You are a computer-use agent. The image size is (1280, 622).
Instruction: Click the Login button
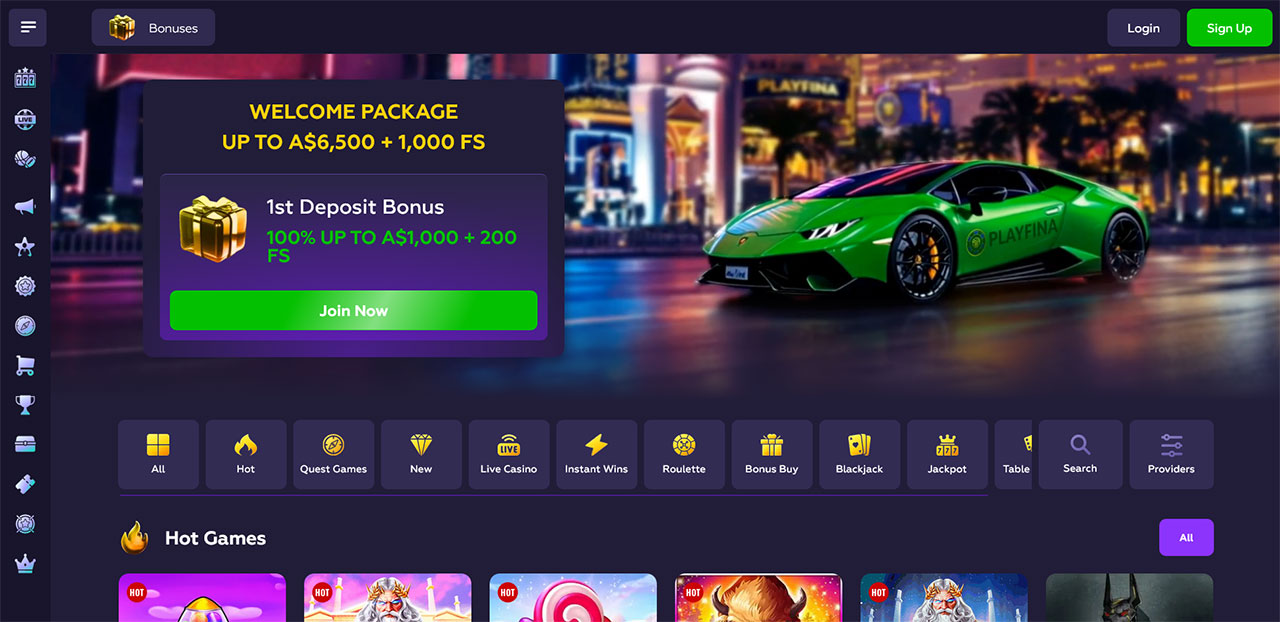pos(1143,28)
